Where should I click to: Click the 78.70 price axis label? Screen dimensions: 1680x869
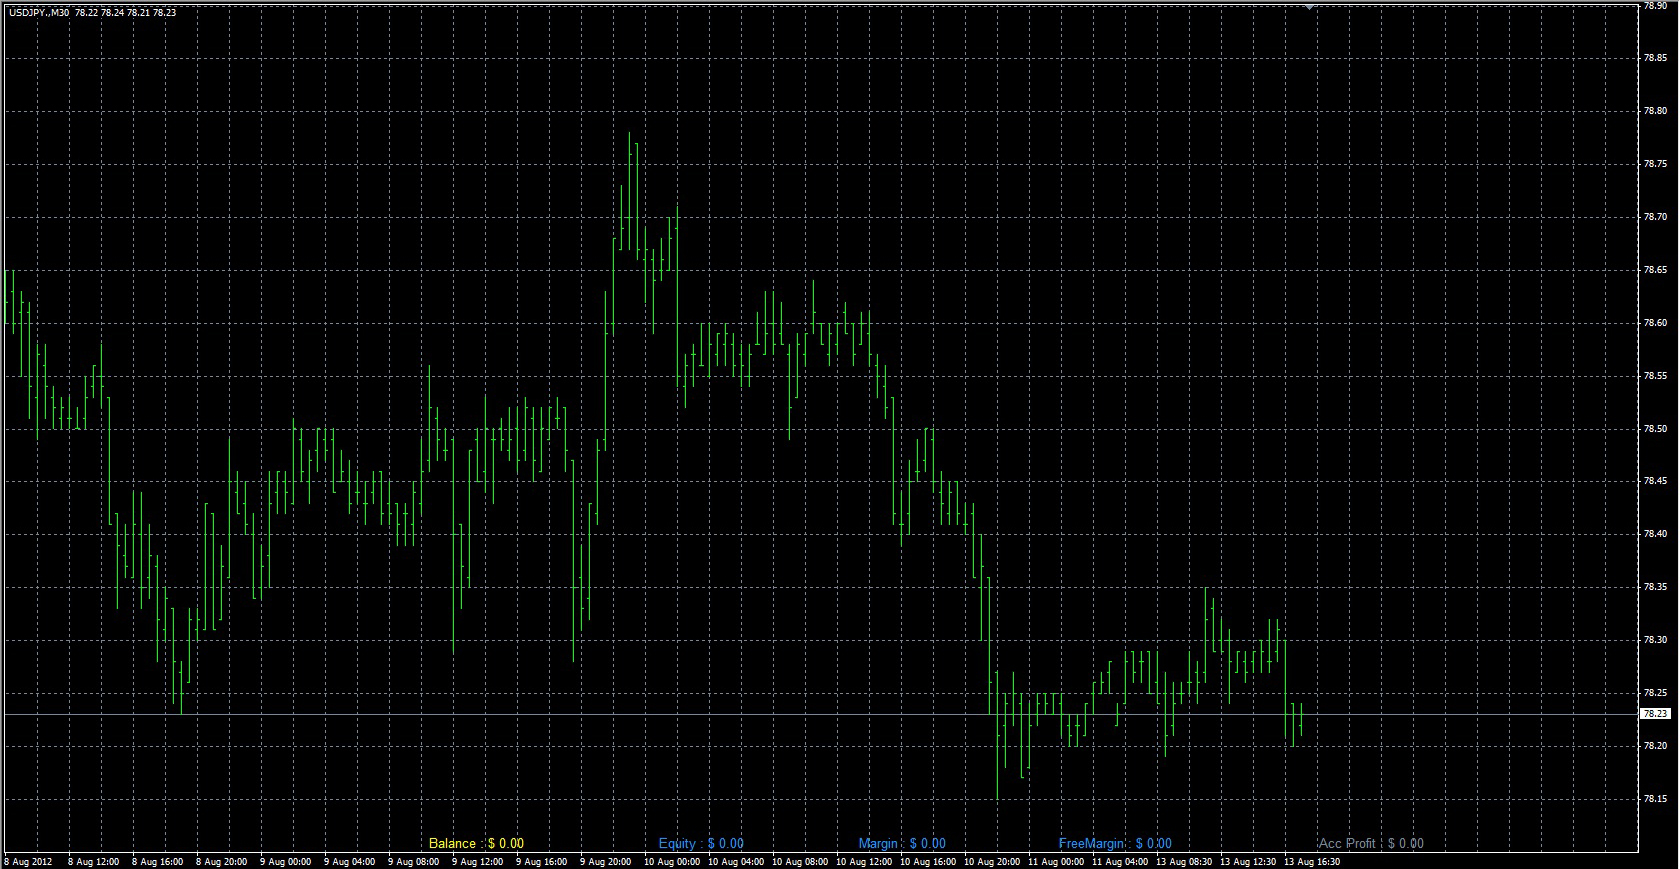pos(1655,217)
